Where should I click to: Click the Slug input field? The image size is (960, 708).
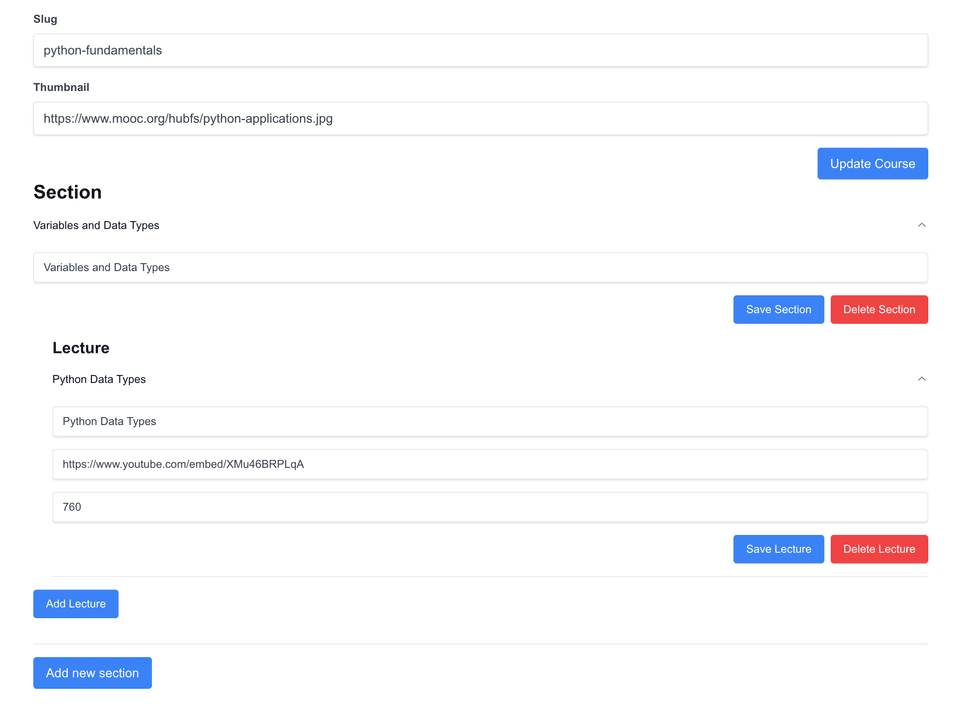481,50
